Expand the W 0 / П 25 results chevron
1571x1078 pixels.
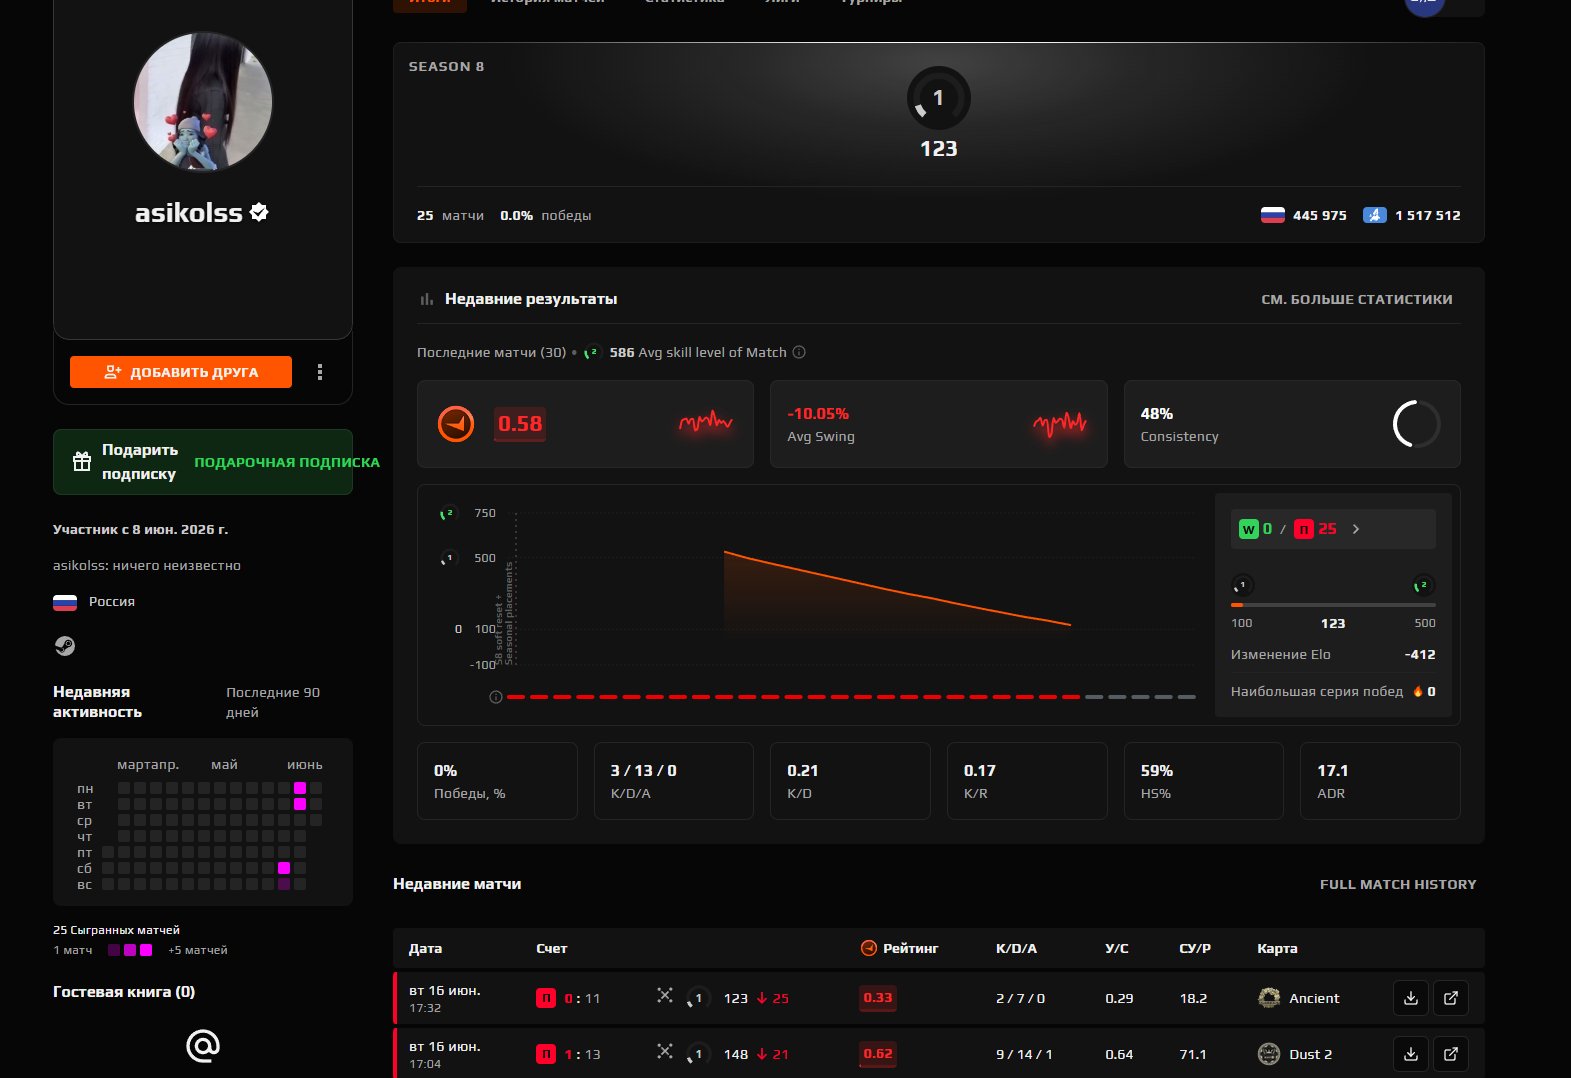pos(1356,529)
